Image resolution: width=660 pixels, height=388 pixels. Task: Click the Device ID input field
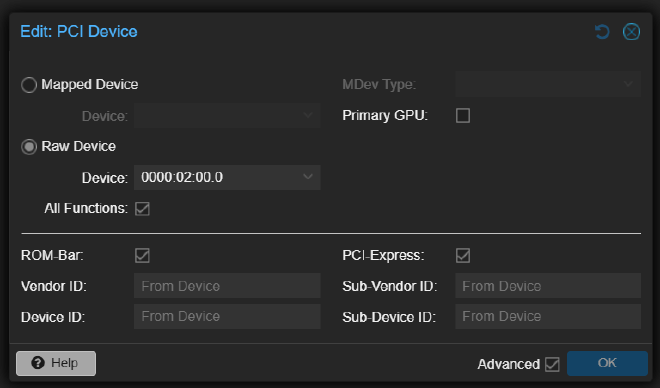[x=227, y=316]
